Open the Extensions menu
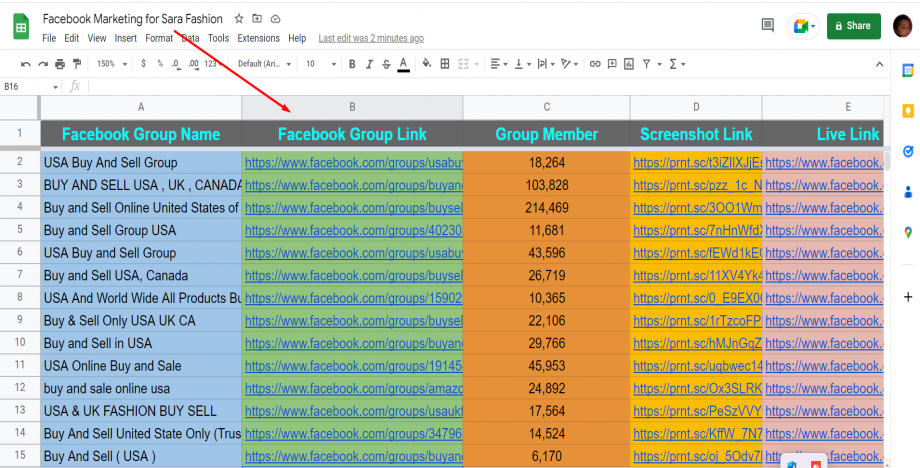Screen dimensions: 920x468 (258, 38)
